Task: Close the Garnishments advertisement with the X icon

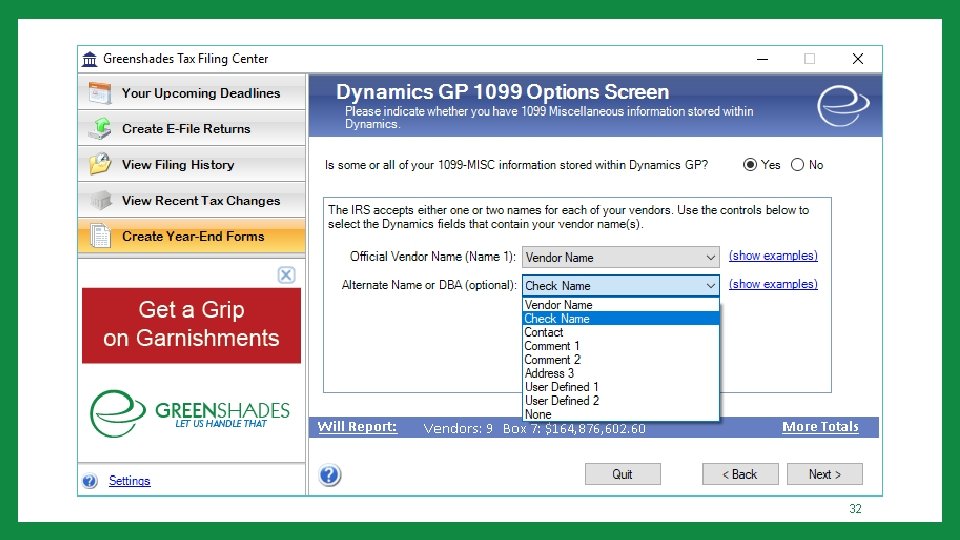Action: coord(286,275)
